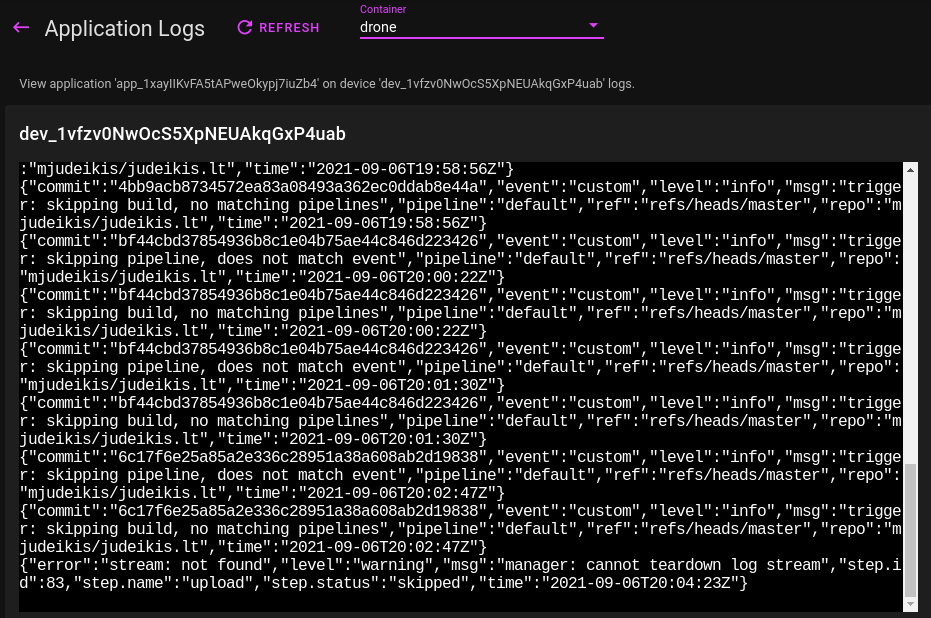Click the REFRESH button to reload logs
Image resolution: width=931 pixels, height=618 pixels.
click(278, 27)
